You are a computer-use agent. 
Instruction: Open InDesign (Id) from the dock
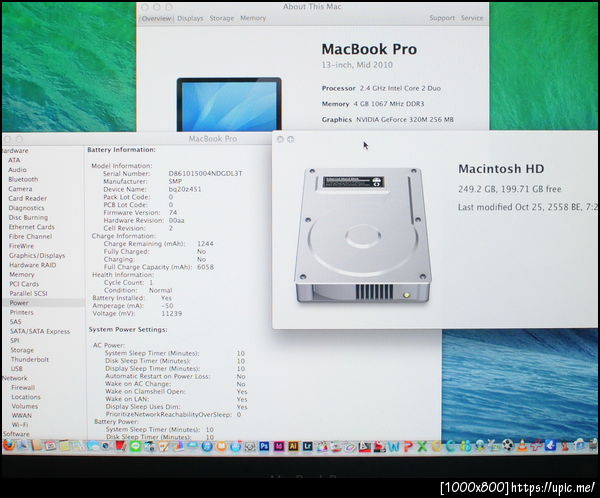[x=279, y=446]
